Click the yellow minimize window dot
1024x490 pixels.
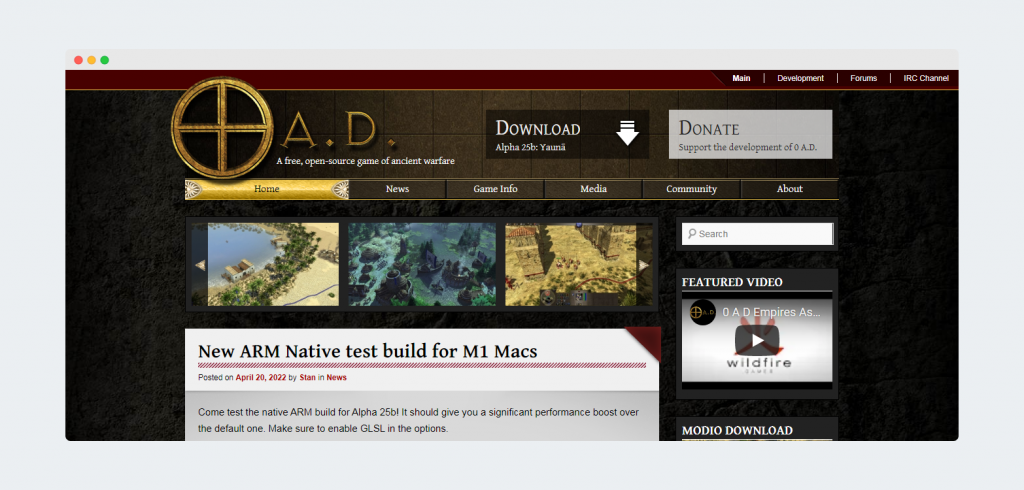pyautogui.click(x=91, y=60)
